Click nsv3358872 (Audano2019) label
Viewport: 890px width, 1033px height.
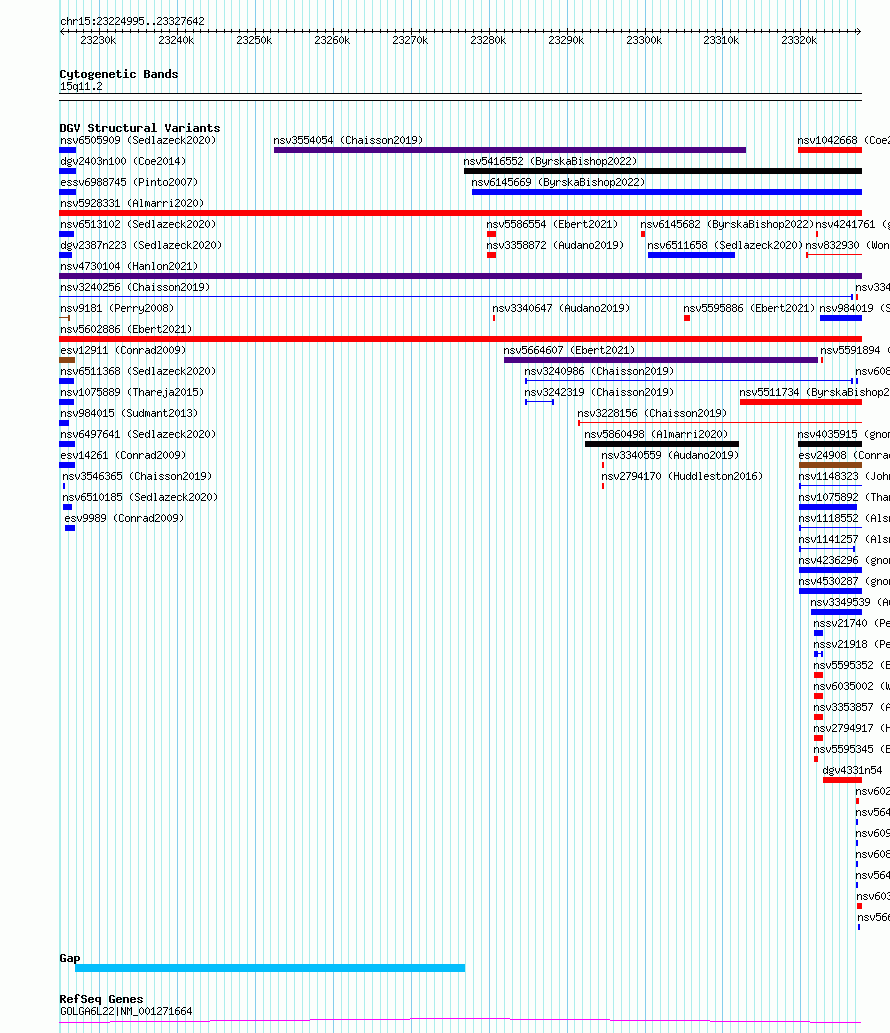coord(555,245)
